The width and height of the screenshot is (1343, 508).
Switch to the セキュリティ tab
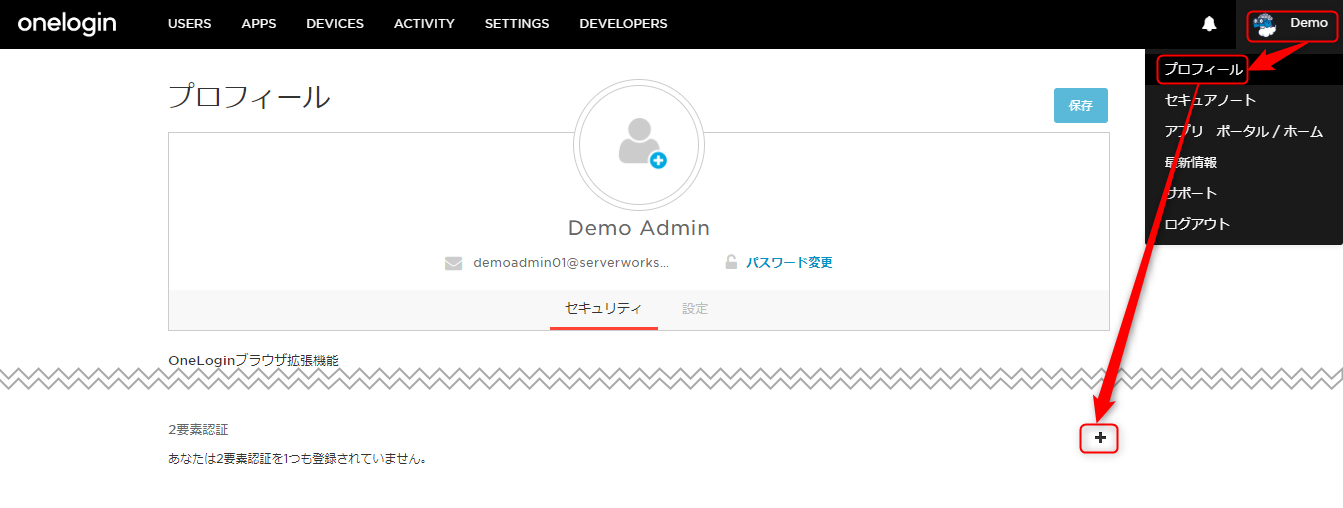603,309
